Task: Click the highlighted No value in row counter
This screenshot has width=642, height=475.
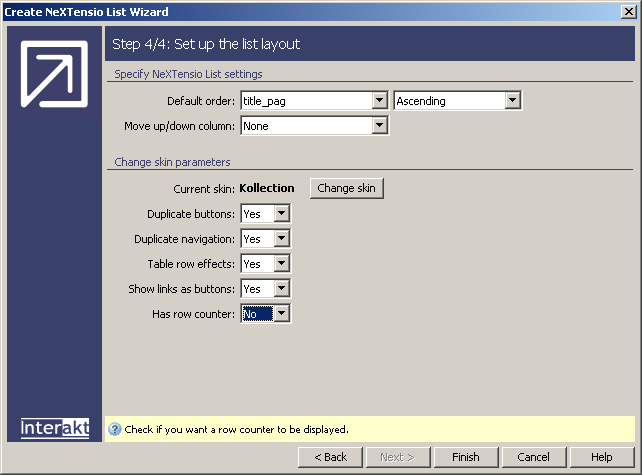Action: (x=256, y=314)
